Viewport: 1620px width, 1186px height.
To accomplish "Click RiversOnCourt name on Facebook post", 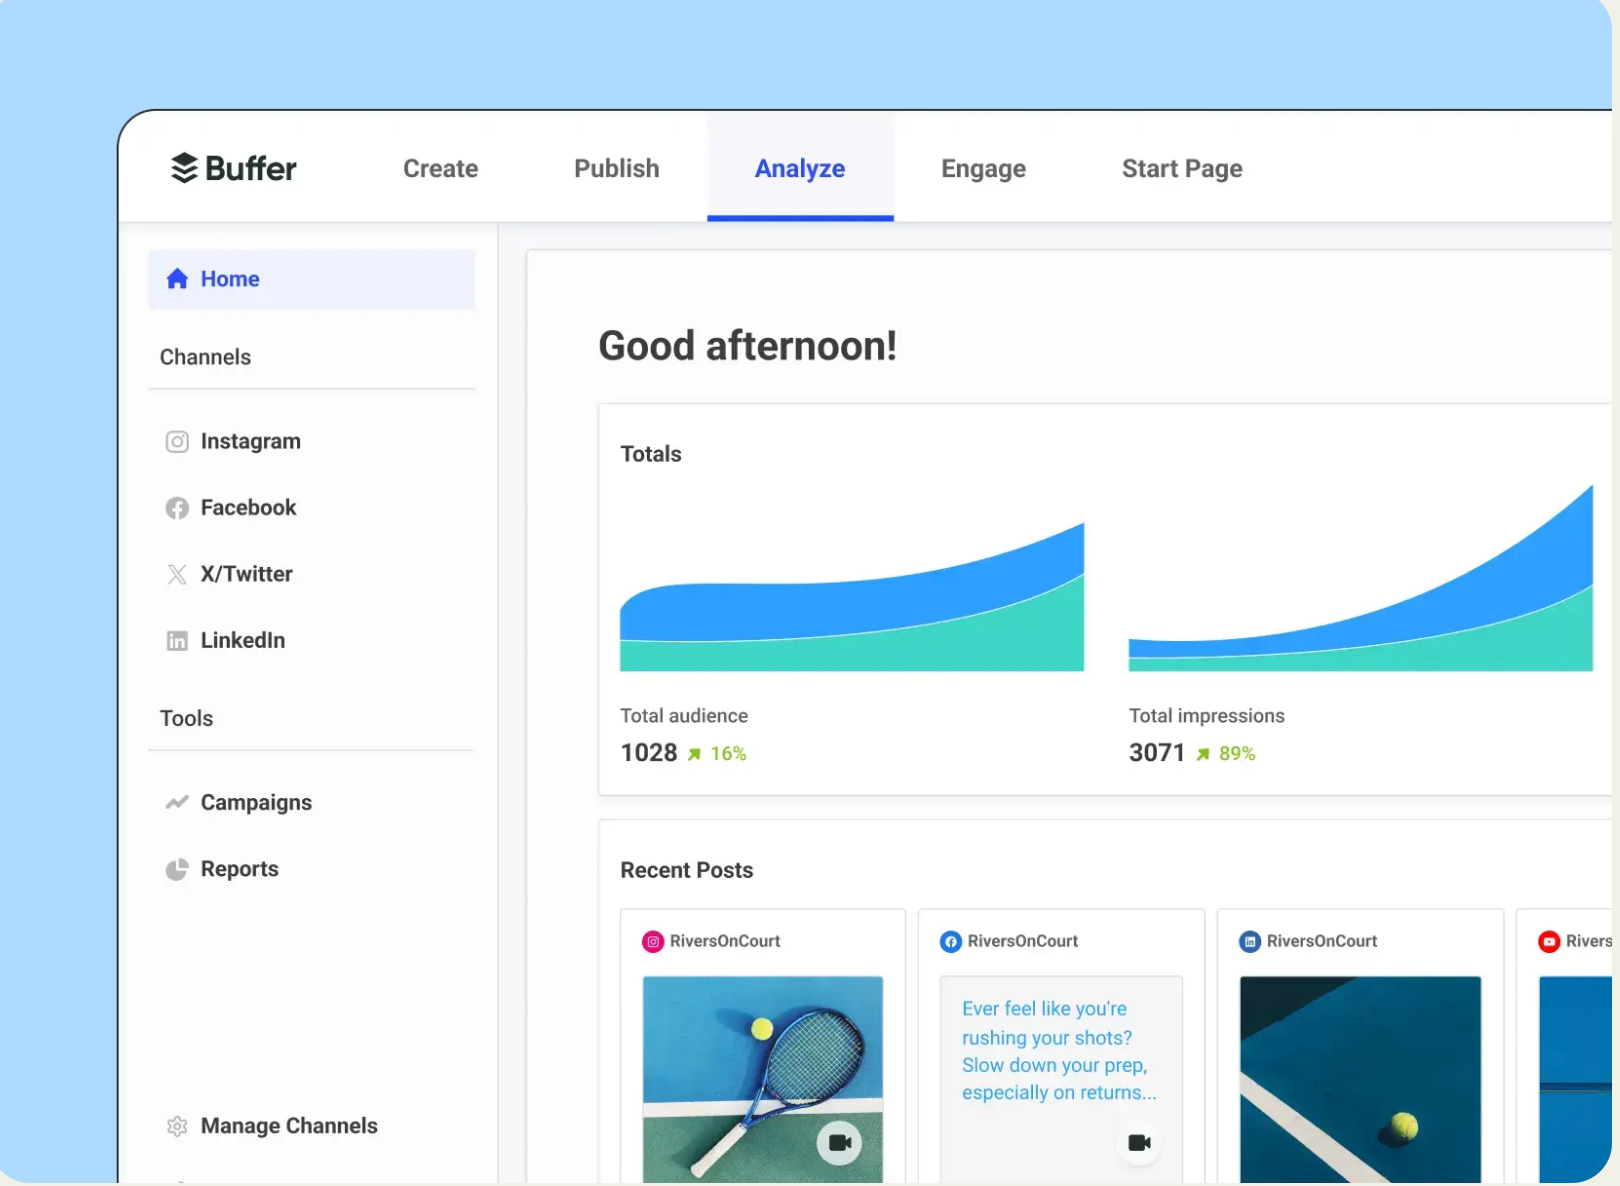I will pyautogui.click(x=1023, y=941).
